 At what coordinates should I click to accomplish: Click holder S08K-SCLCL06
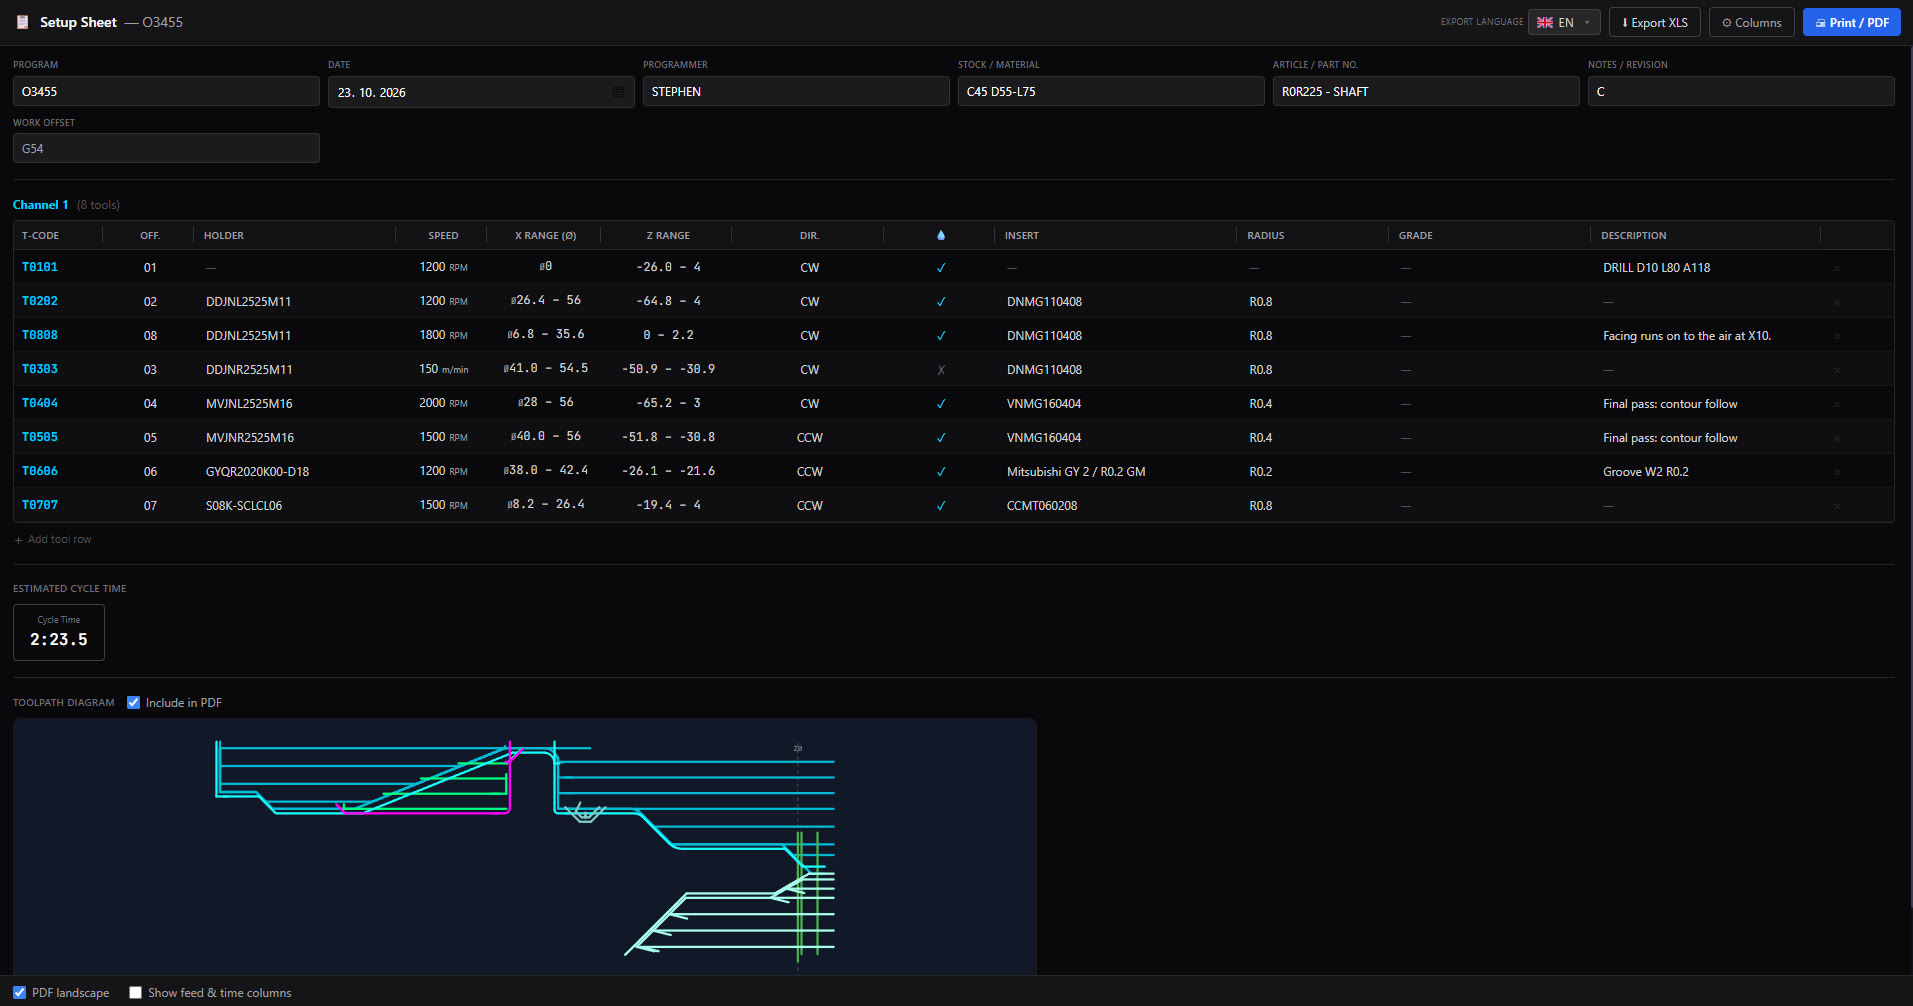coord(243,506)
